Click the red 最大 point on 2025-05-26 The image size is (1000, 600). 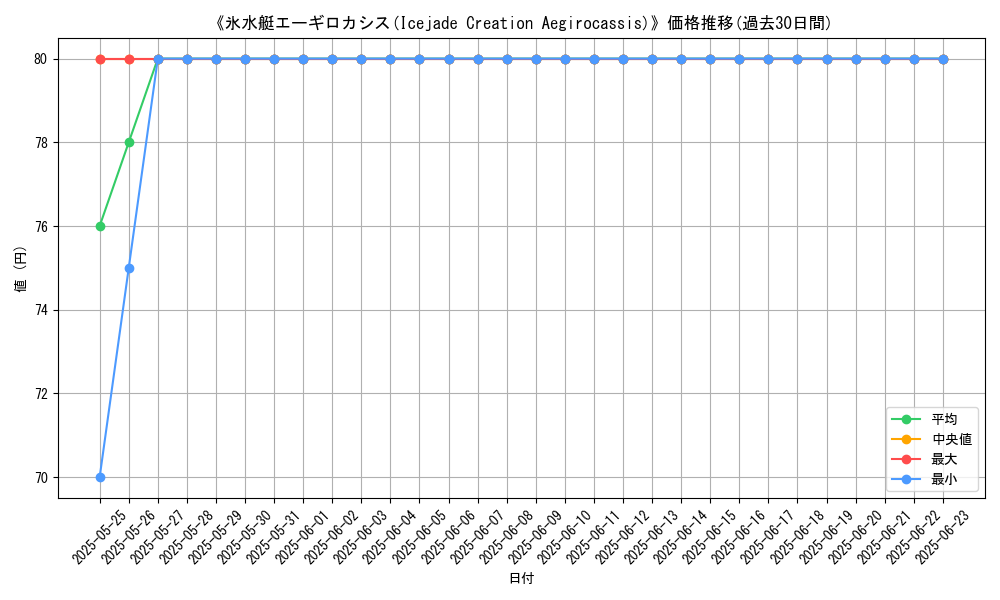[129, 59]
